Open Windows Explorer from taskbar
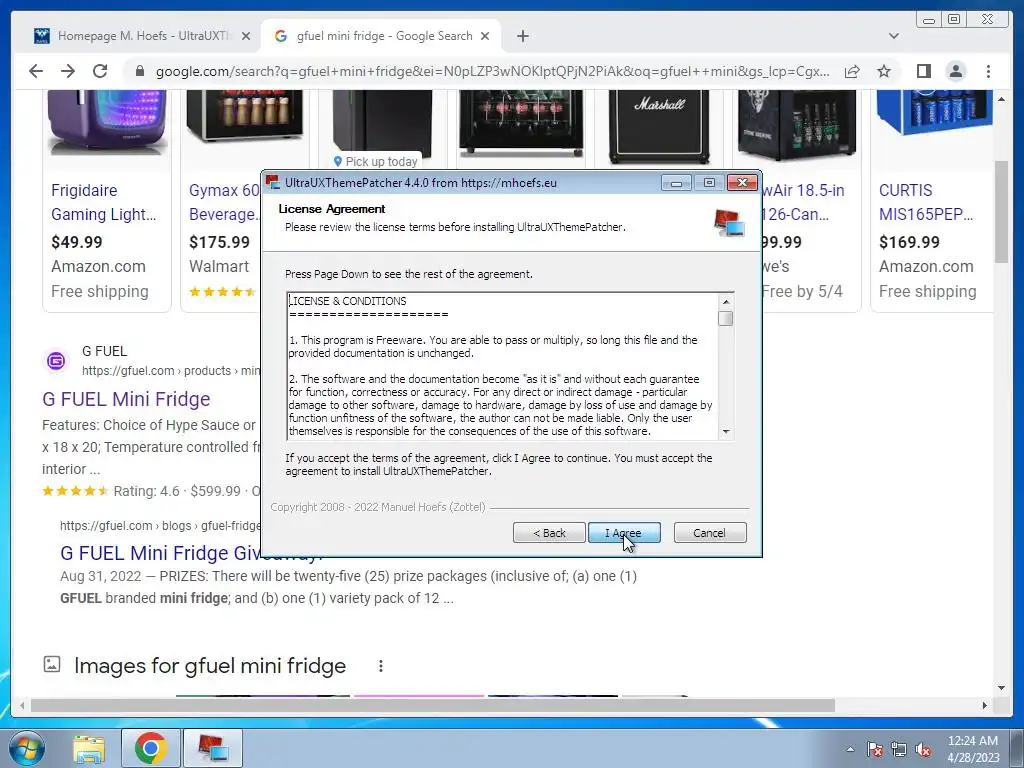The height and width of the screenshot is (768, 1024). [89, 748]
